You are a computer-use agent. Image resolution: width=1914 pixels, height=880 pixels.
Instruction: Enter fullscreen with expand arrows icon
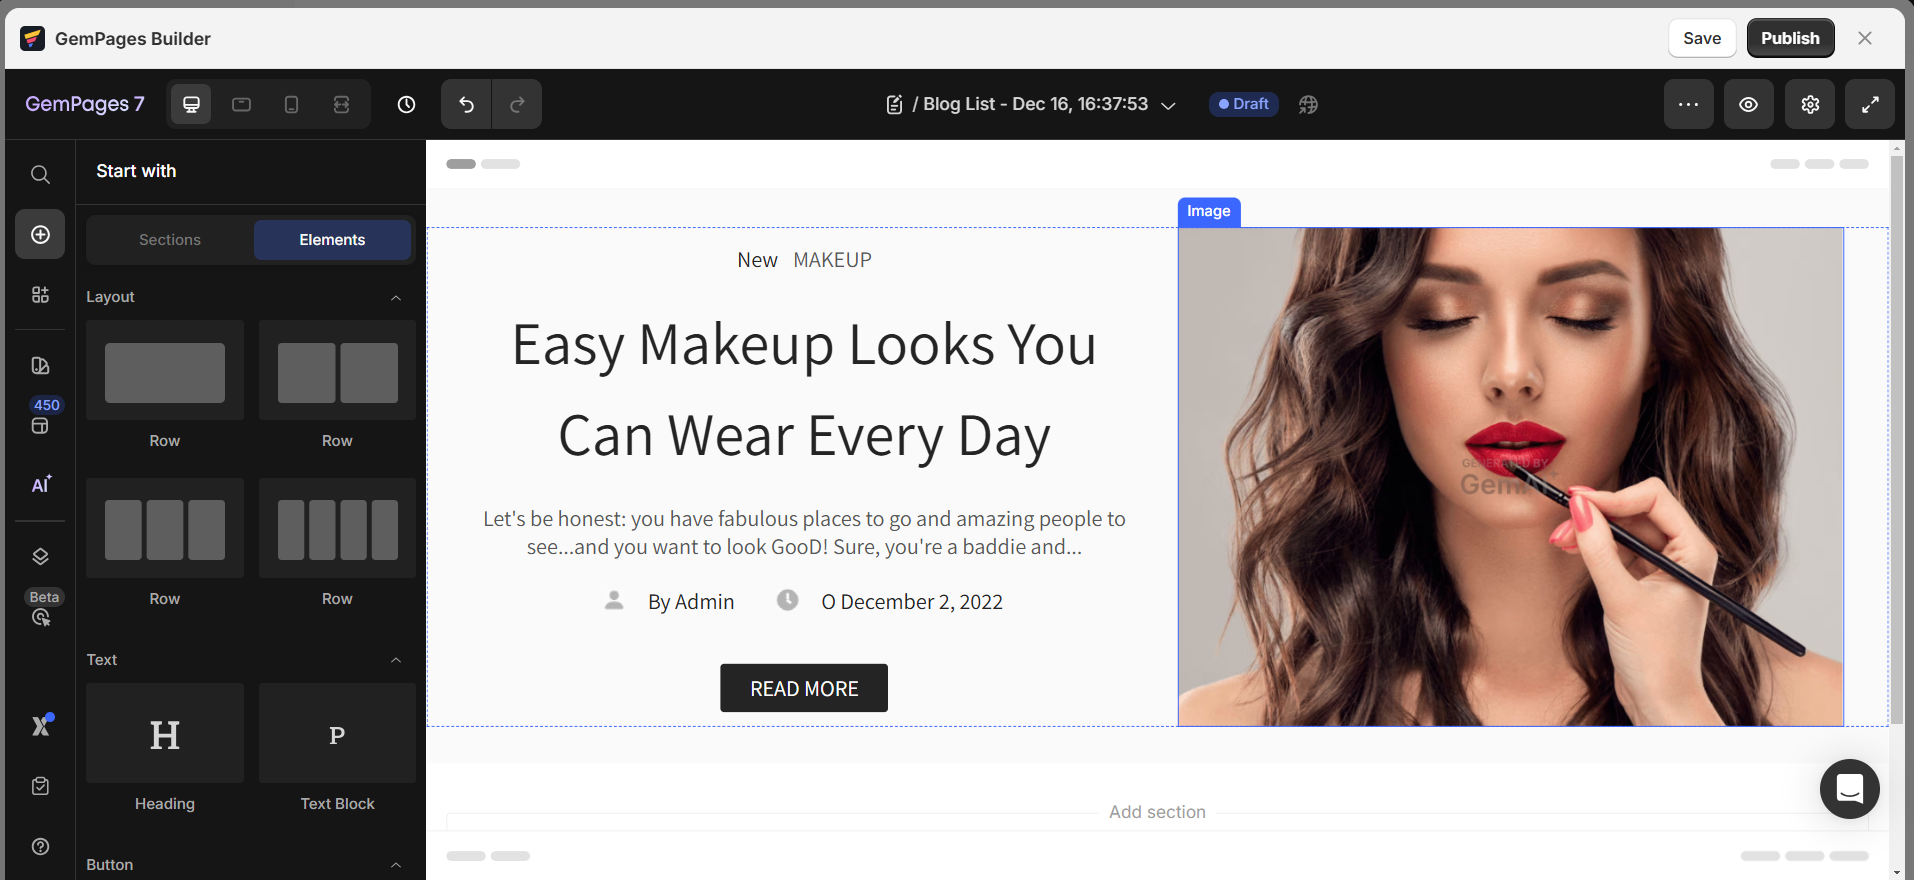(1869, 104)
